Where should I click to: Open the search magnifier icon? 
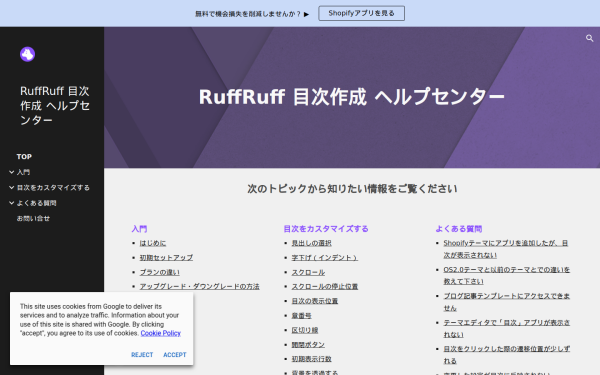[589, 38]
